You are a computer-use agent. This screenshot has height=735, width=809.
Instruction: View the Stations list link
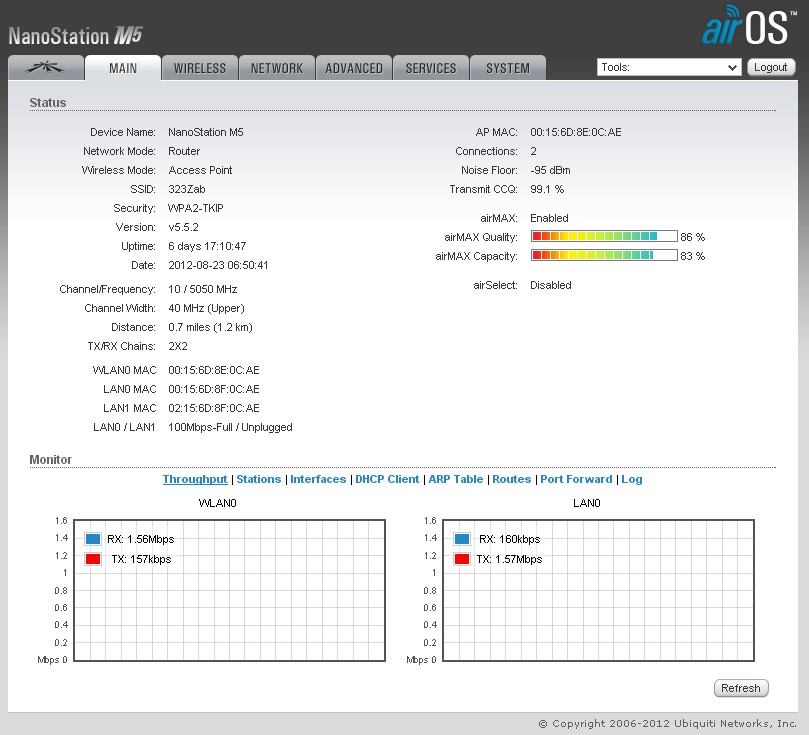pyautogui.click(x=259, y=479)
